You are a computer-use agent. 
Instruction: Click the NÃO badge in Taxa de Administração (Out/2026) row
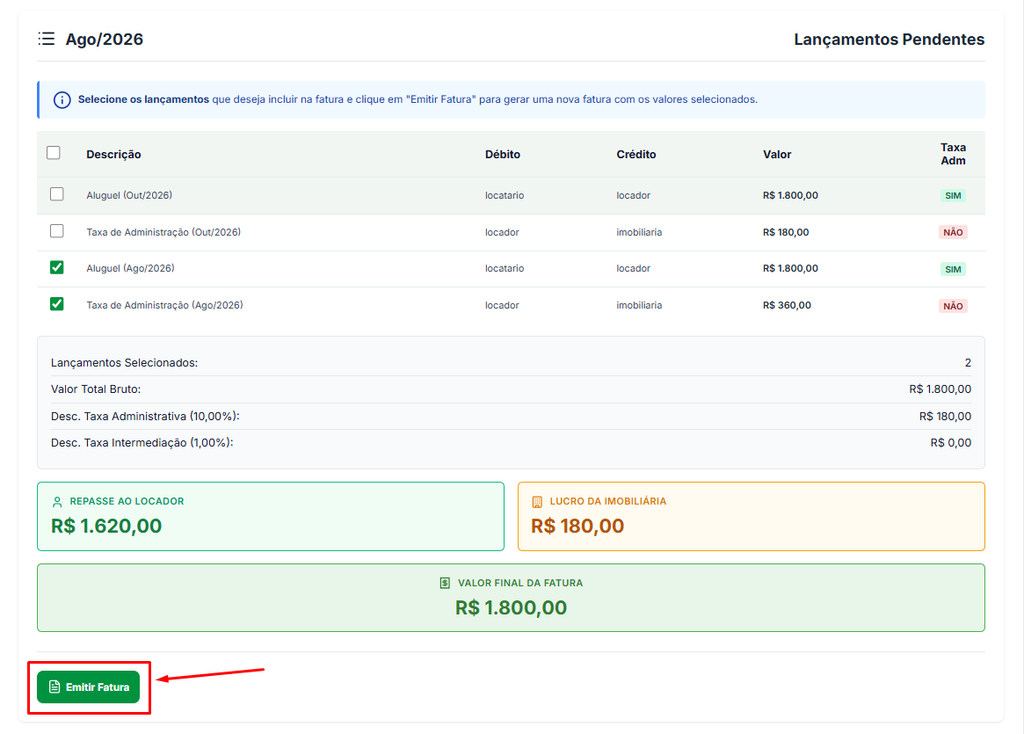coord(953,232)
